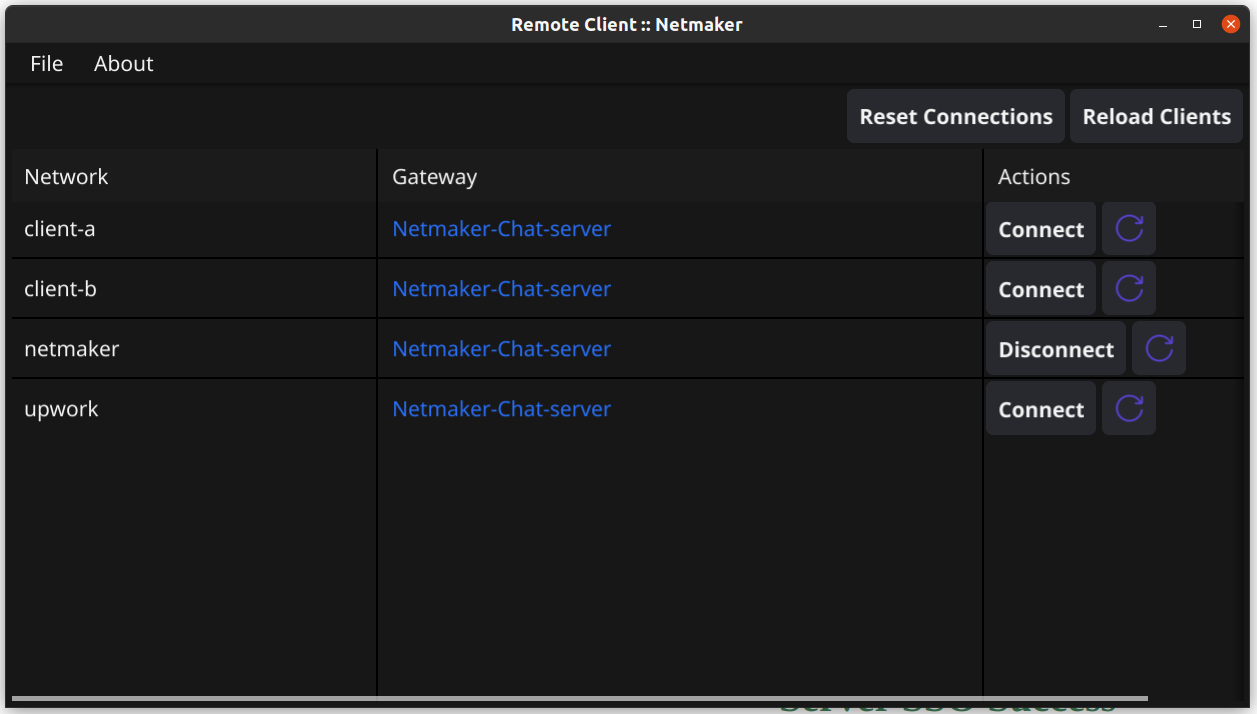
Task: Open the About menu
Action: point(124,64)
